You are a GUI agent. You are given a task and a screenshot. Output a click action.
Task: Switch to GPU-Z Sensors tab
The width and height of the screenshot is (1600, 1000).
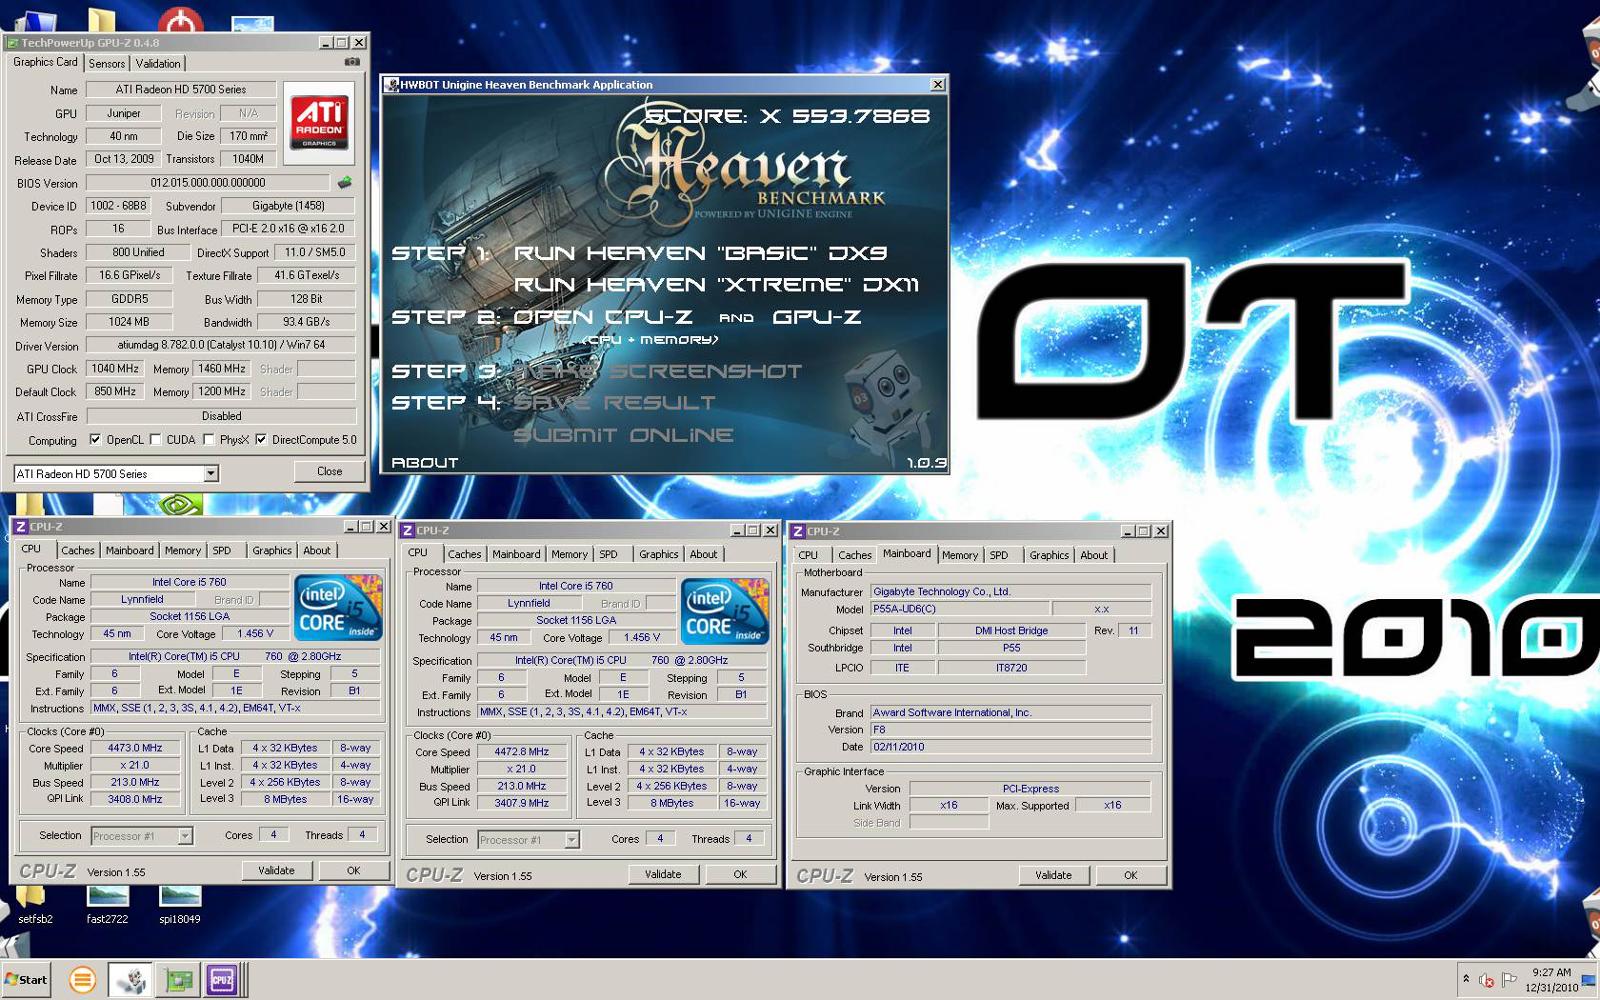click(107, 64)
